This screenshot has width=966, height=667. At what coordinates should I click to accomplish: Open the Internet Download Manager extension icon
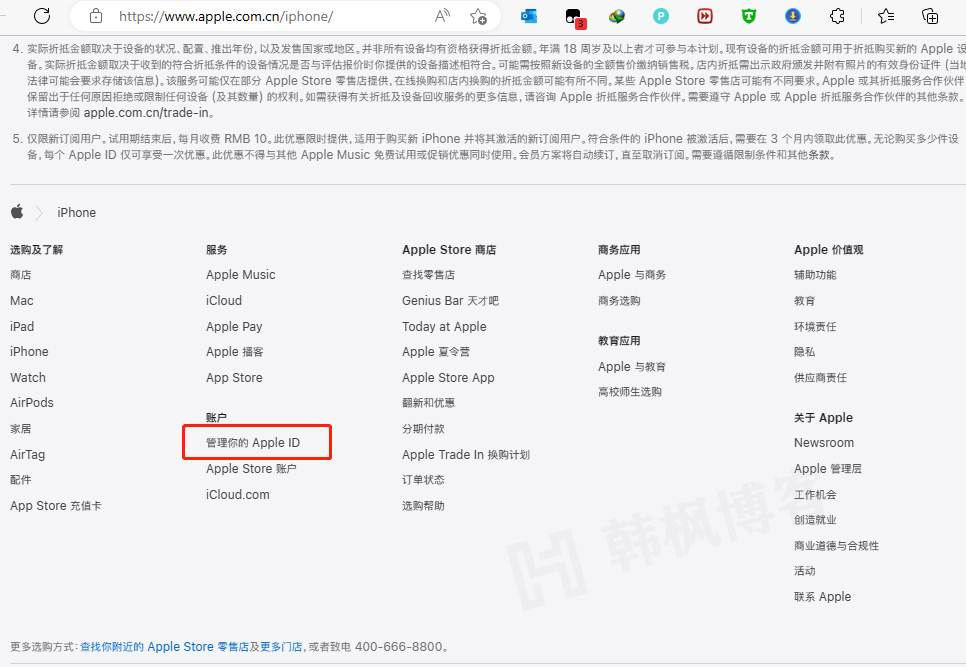[x=617, y=16]
